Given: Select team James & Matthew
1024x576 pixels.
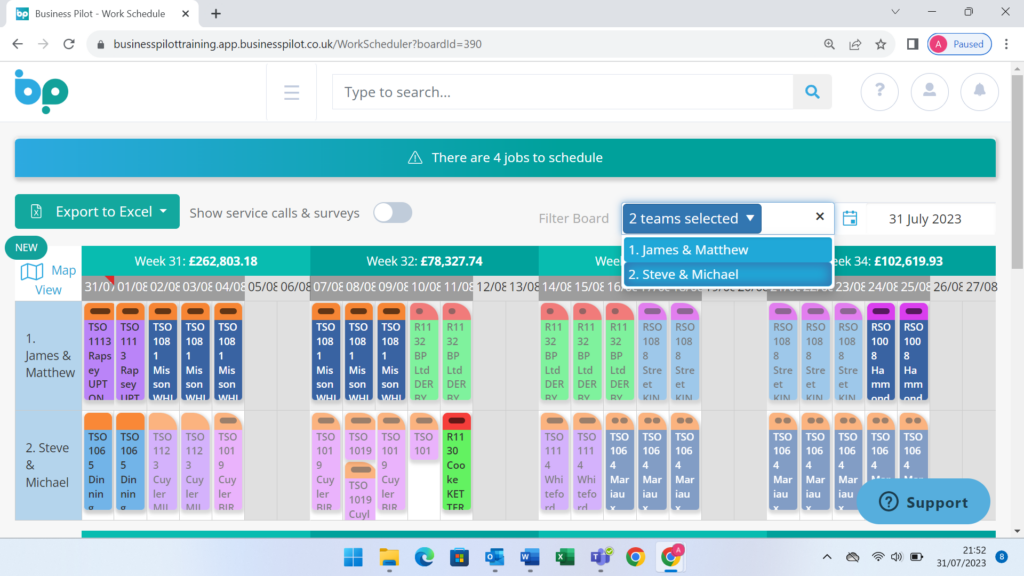Looking at the screenshot, I should point(727,249).
